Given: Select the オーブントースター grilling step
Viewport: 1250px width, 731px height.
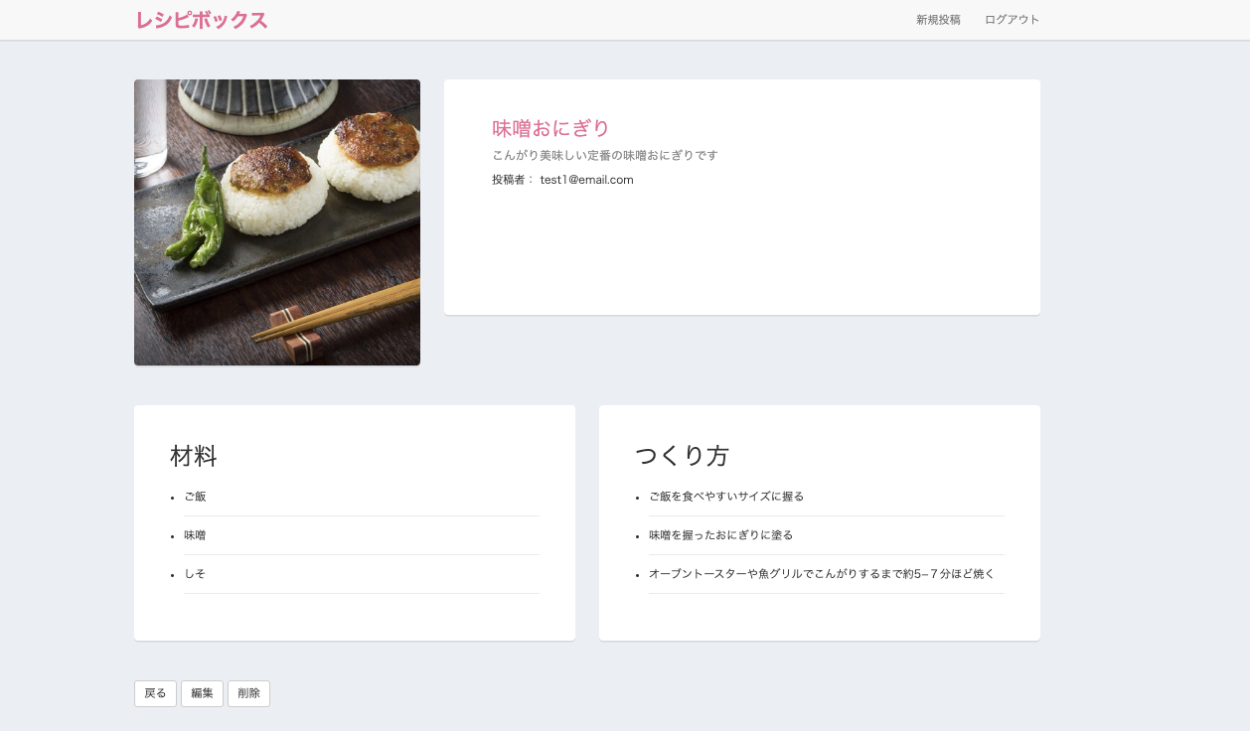Looking at the screenshot, I should [821, 574].
